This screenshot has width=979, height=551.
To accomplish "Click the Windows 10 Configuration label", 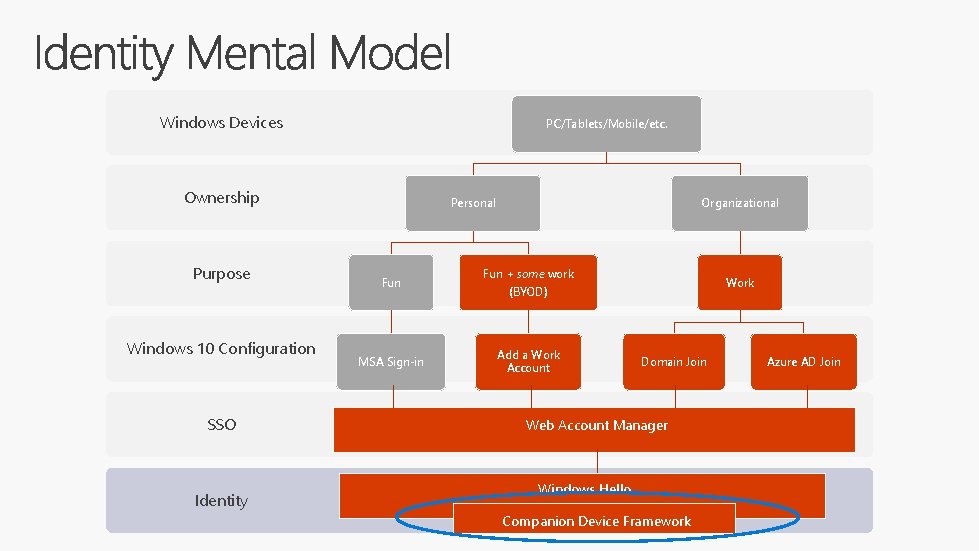I will click(221, 348).
